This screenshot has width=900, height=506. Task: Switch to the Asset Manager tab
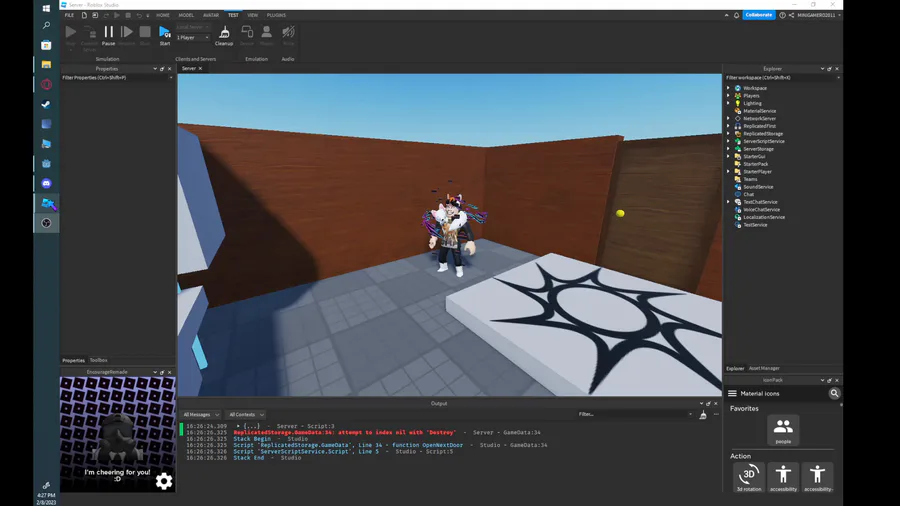764,368
